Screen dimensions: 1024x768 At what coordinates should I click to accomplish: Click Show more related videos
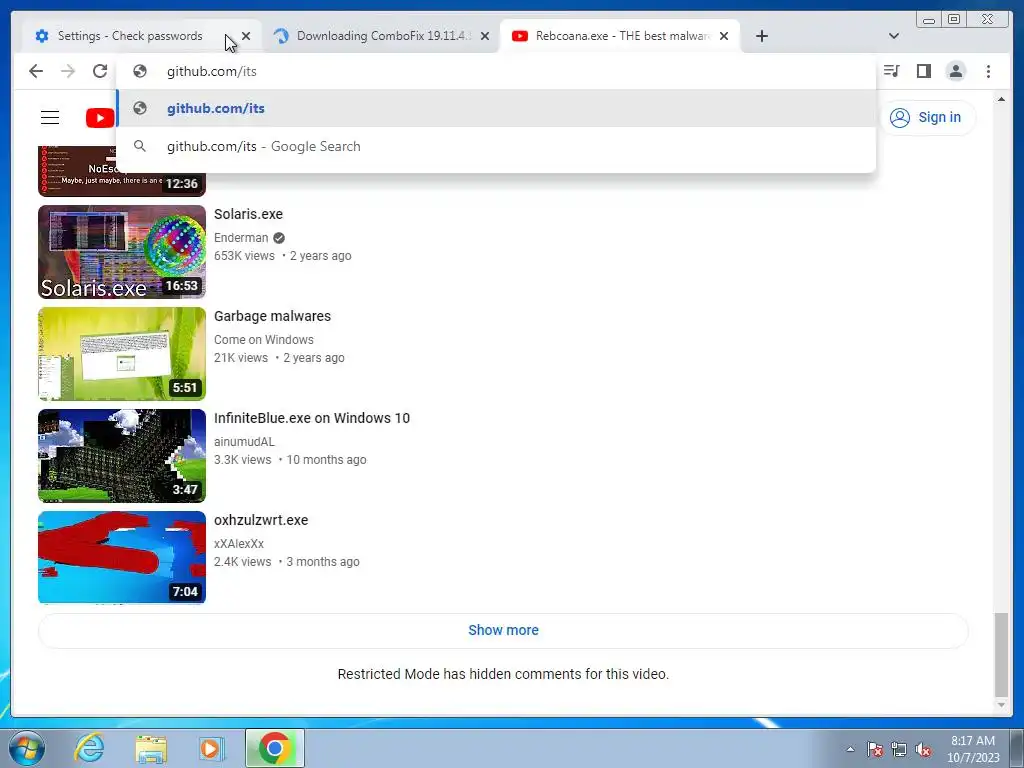(503, 630)
